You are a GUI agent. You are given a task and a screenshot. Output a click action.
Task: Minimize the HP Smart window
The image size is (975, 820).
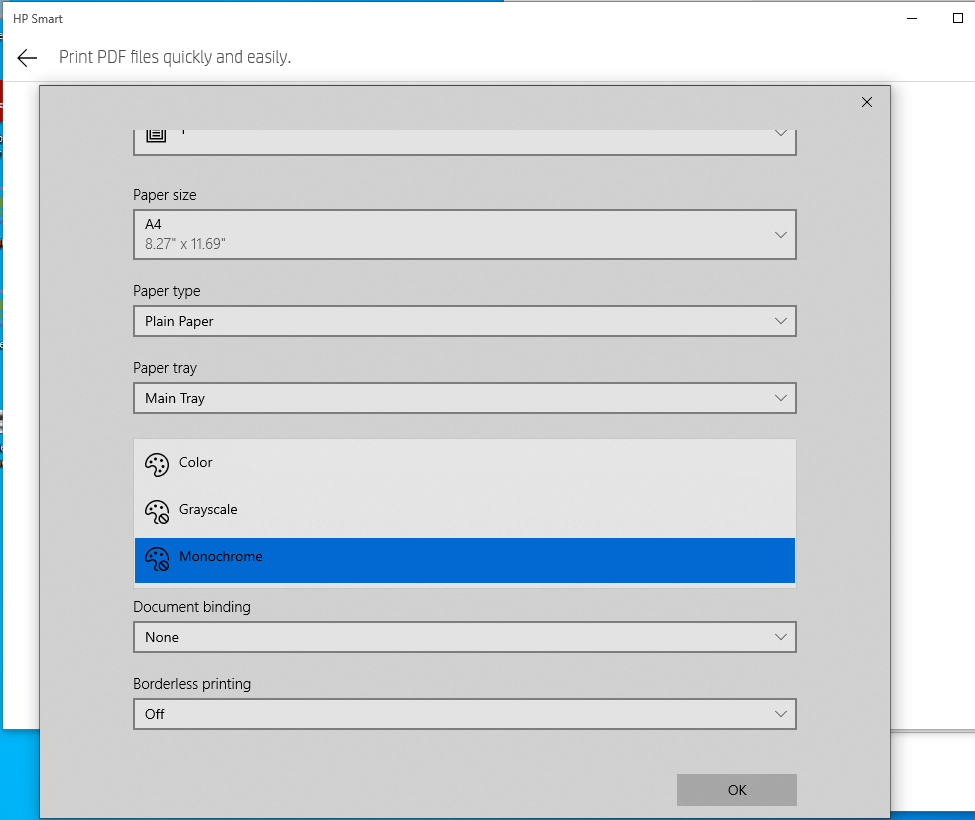(x=911, y=18)
